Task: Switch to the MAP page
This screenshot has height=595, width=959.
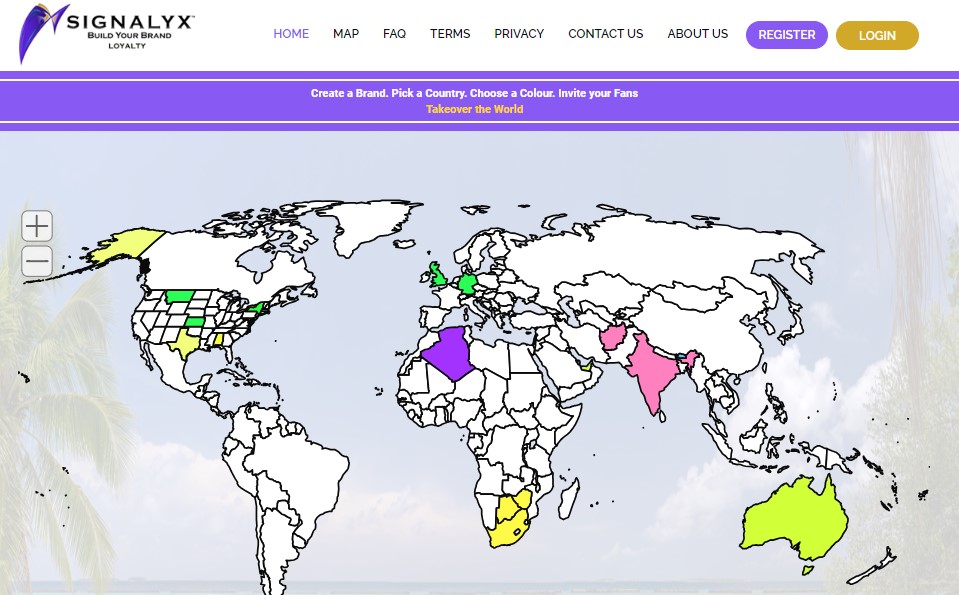Action: pyautogui.click(x=345, y=33)
